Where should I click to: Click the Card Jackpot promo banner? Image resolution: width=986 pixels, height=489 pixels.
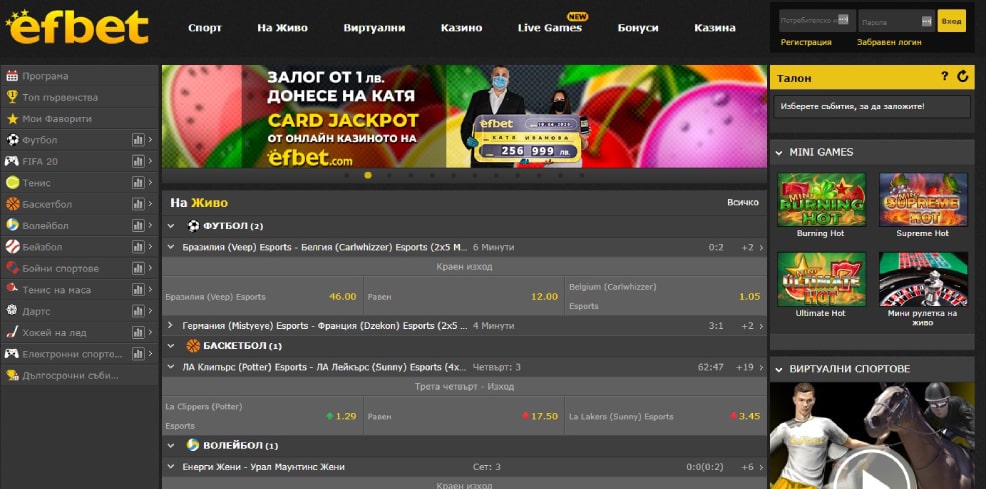tap(464, 116)
